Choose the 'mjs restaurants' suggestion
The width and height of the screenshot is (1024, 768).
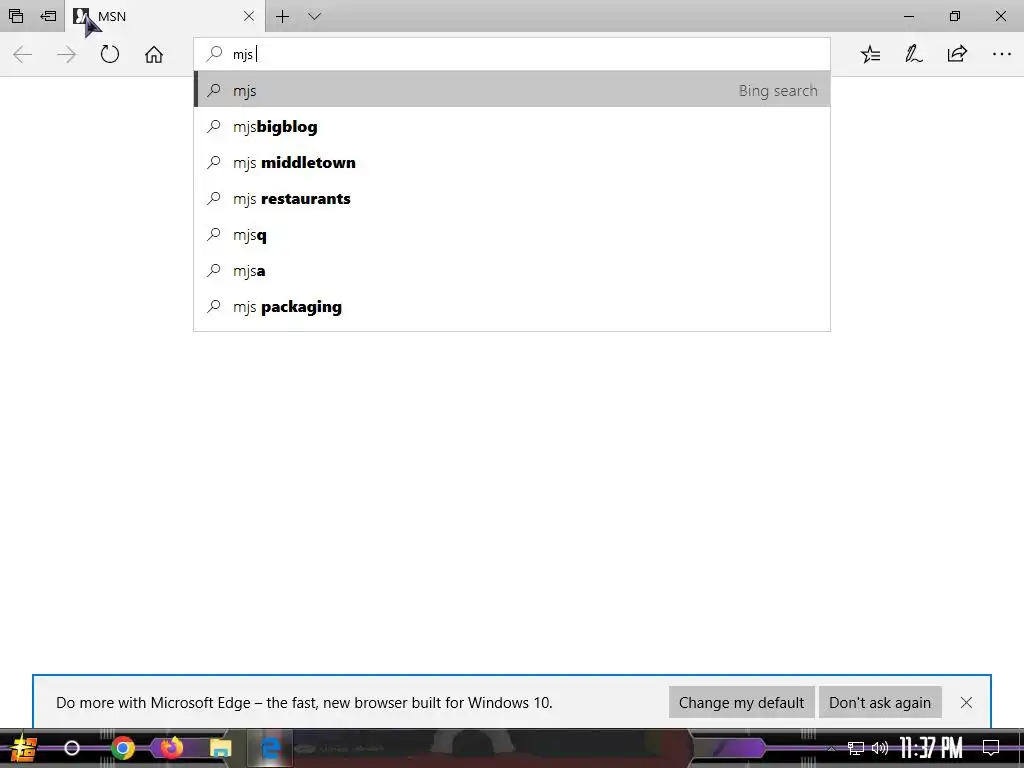pyautogui.click(x=512, y=199)
